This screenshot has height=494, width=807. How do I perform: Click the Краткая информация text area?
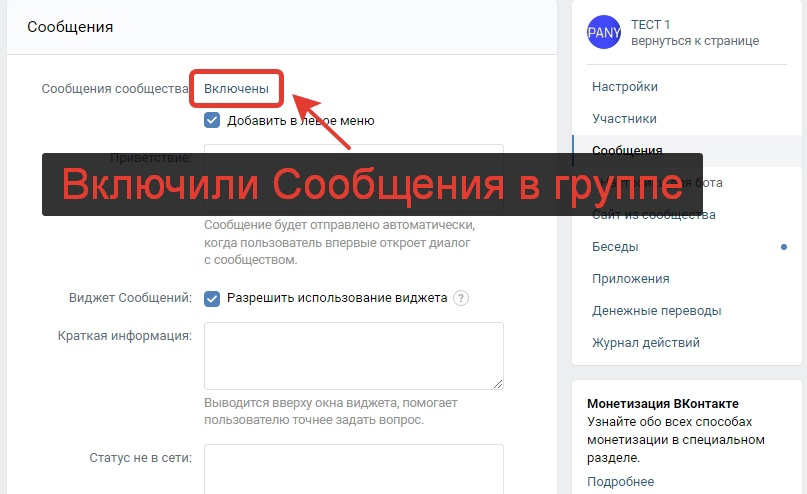pos(354,356)
